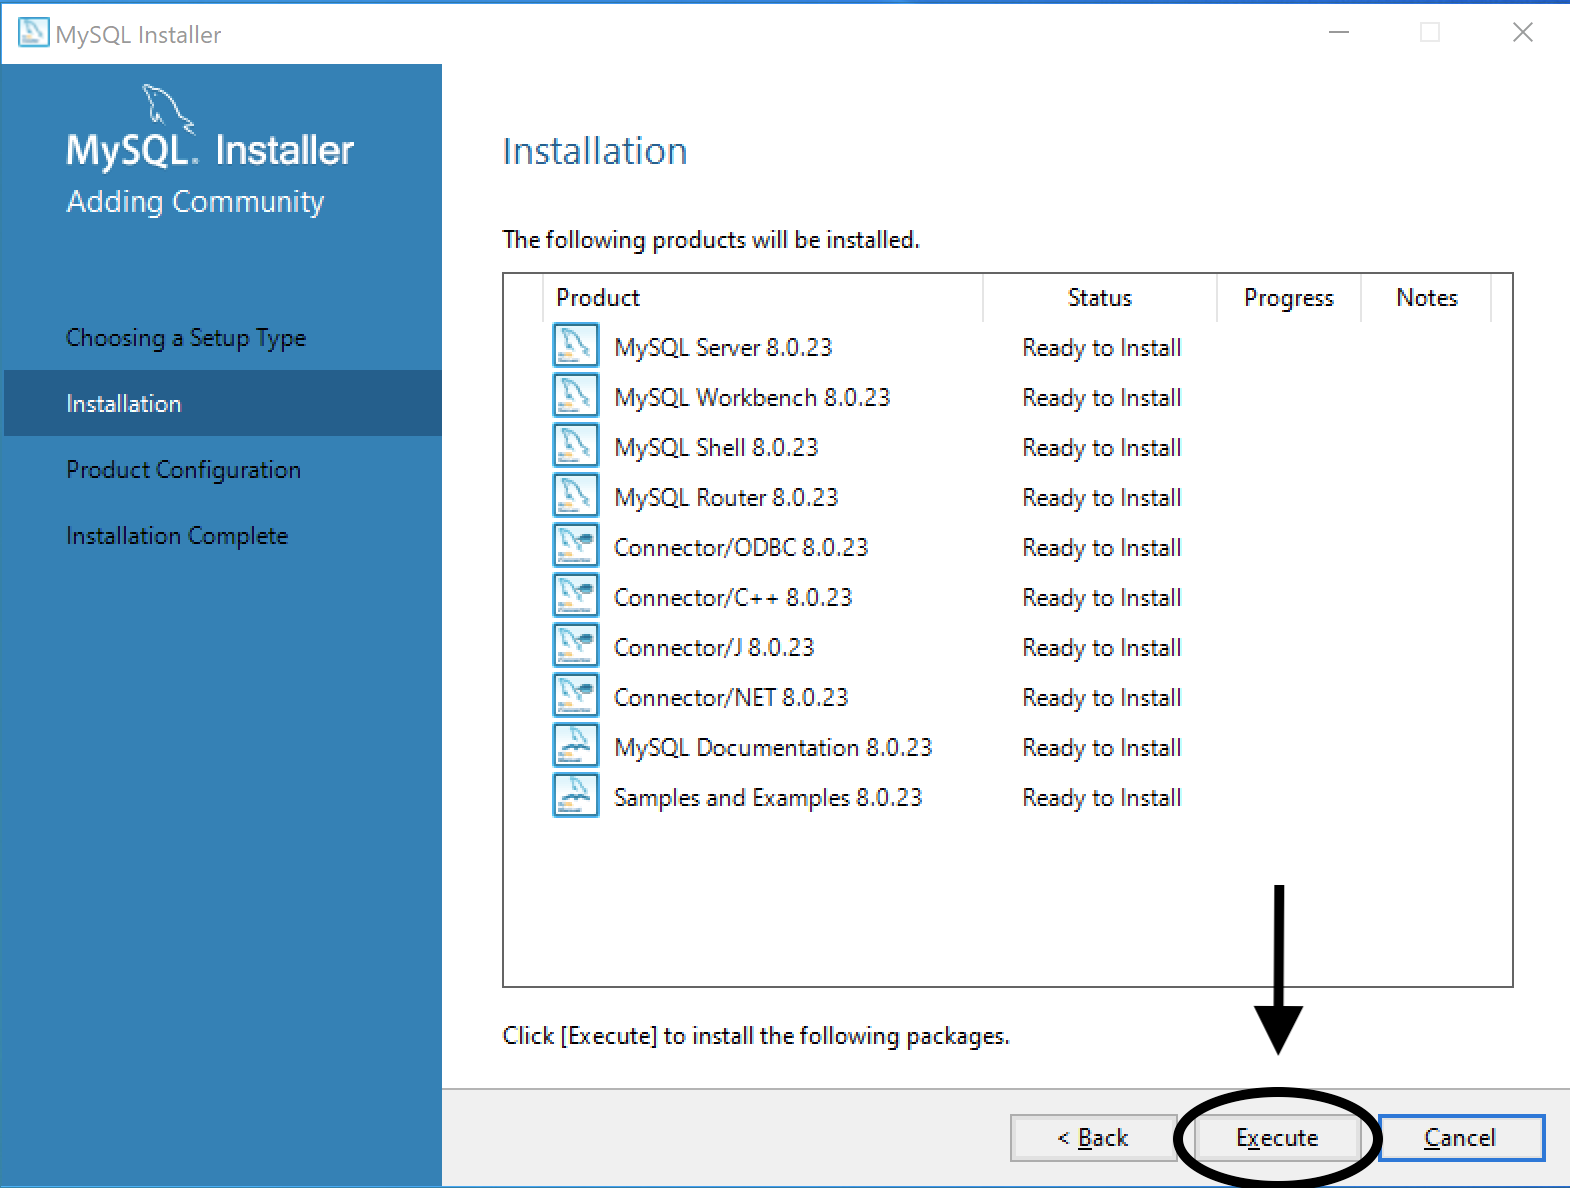This screenshot has height=1188, width=1570.
Task: Select the Installation step in sidebar
Action: click(x=223, y=403)
